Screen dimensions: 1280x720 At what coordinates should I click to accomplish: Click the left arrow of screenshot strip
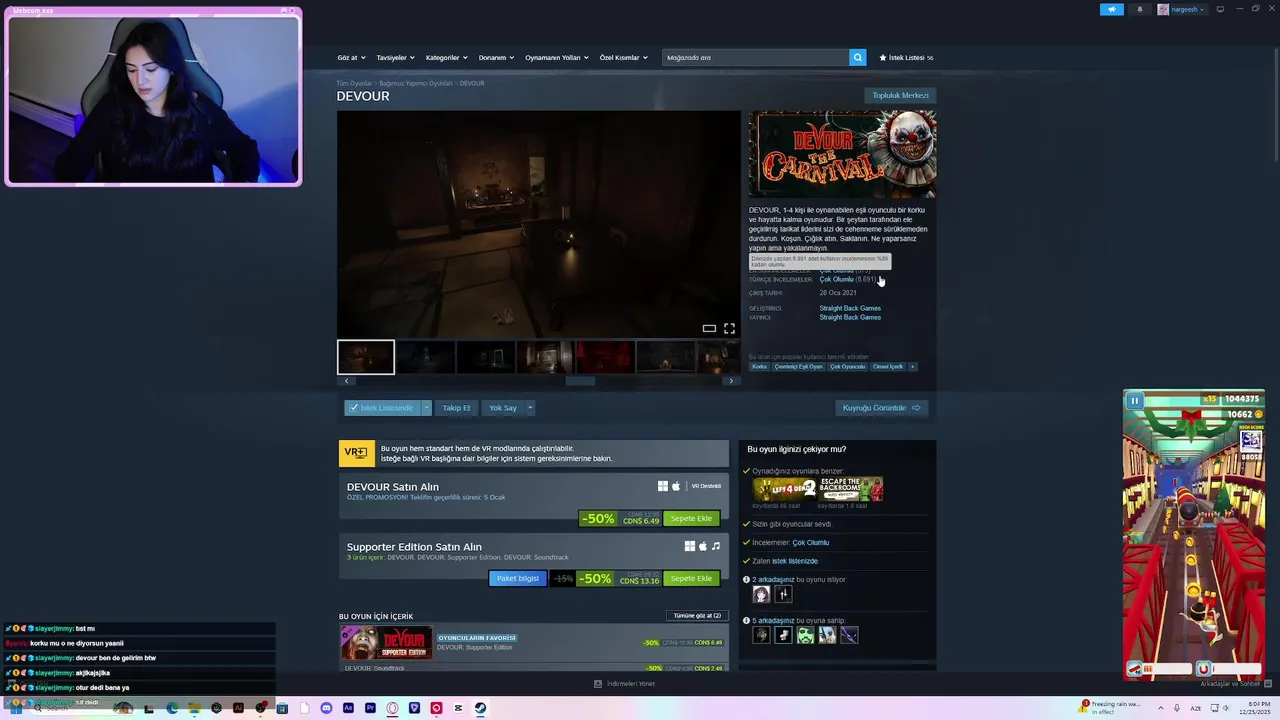(347, 381)
